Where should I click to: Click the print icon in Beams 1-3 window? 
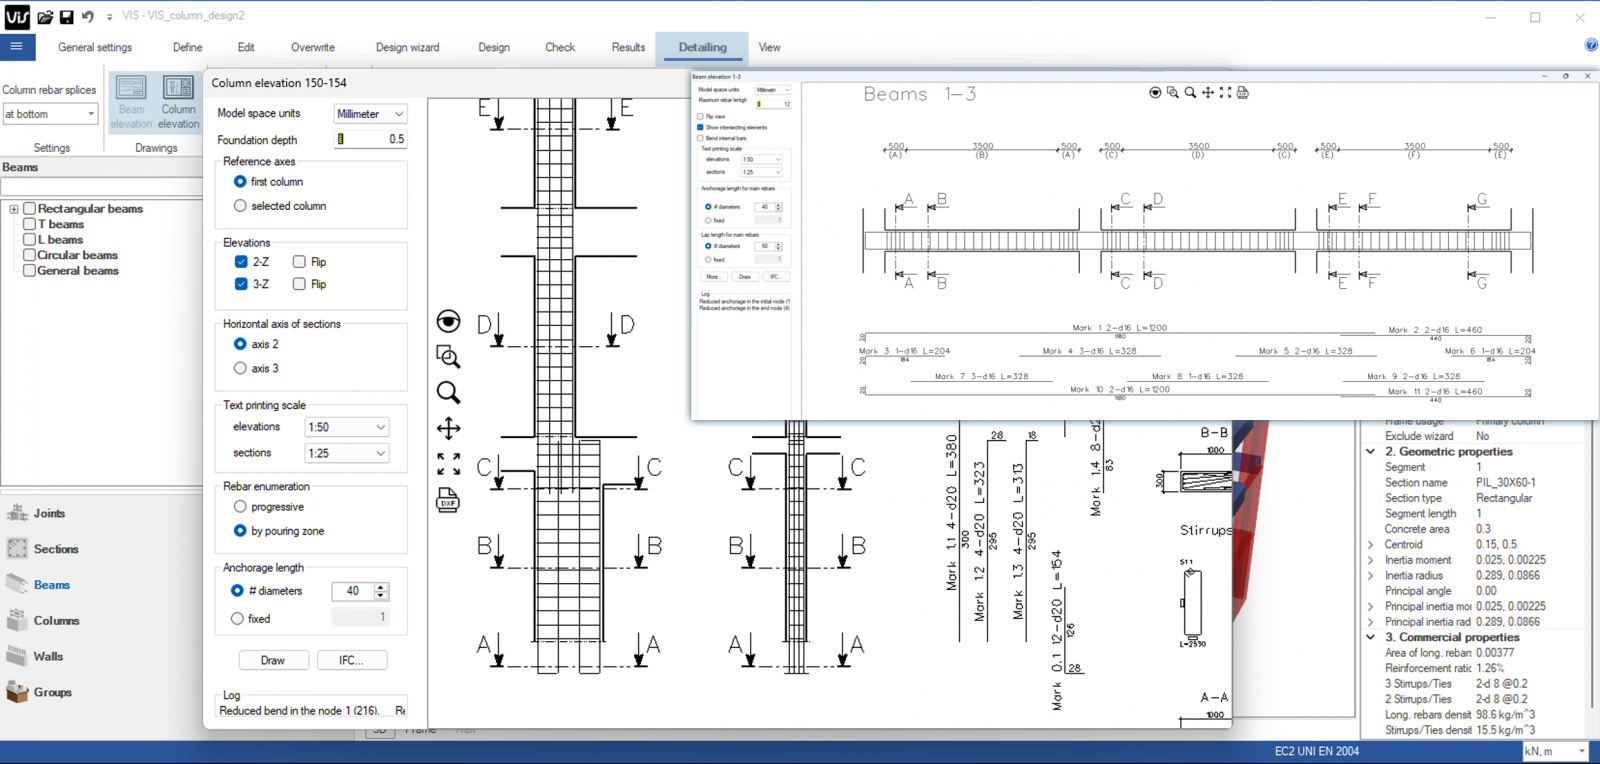pos(1243,93)
